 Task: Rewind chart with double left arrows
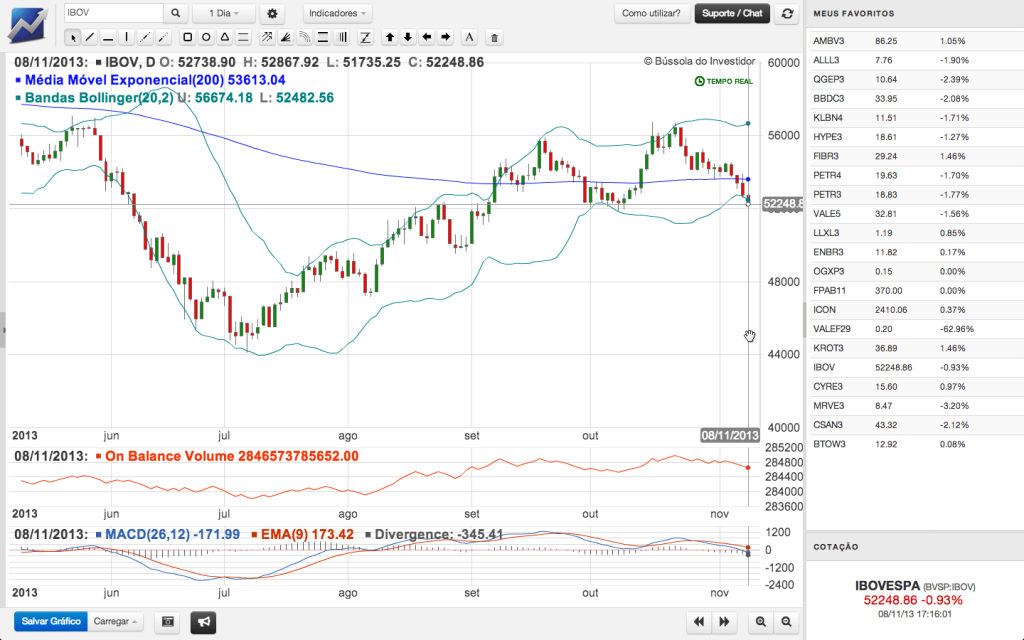(x=699, y=622)
